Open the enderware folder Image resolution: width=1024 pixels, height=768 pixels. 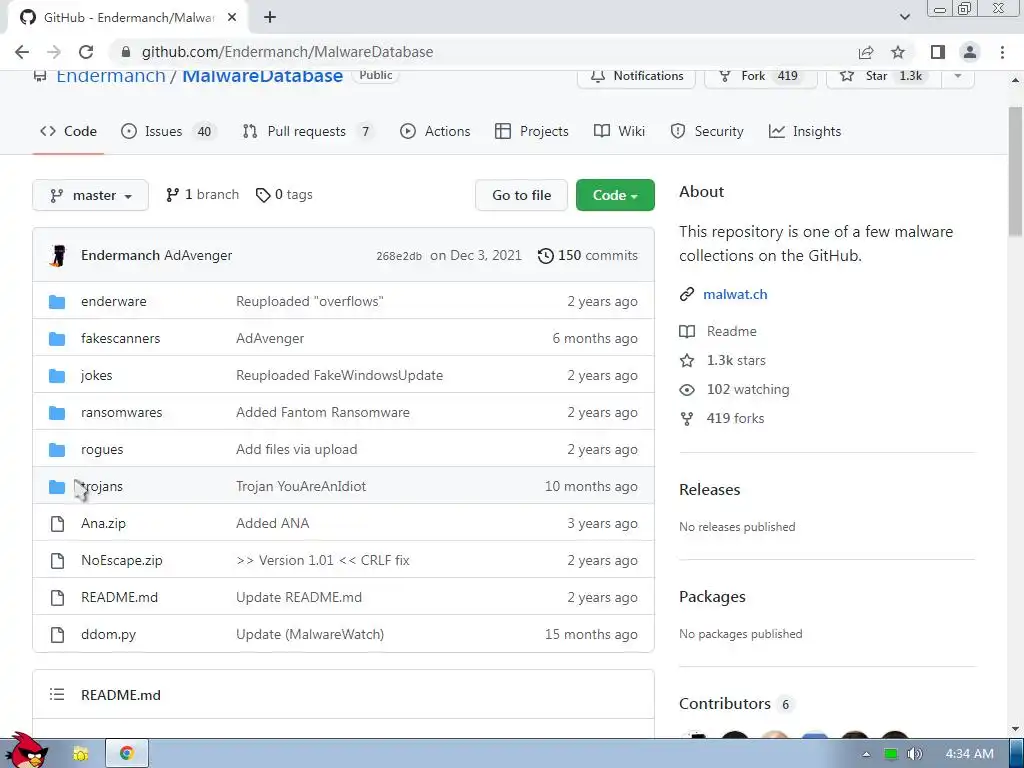click(114, 302)
